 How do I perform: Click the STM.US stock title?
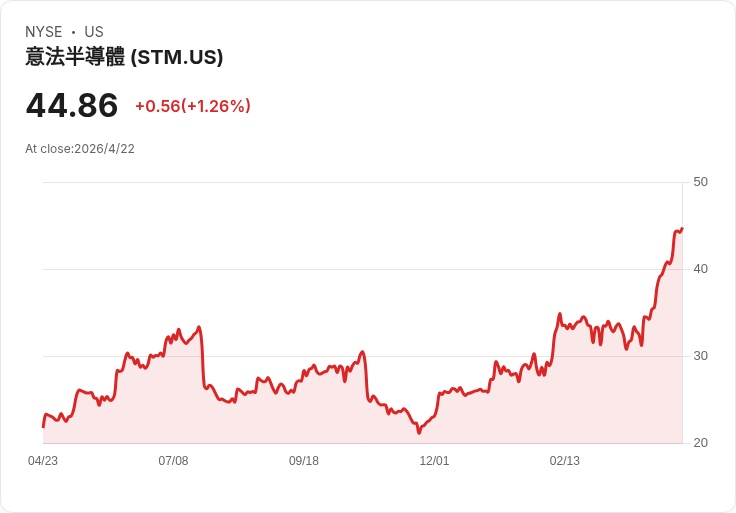point(124,57)
